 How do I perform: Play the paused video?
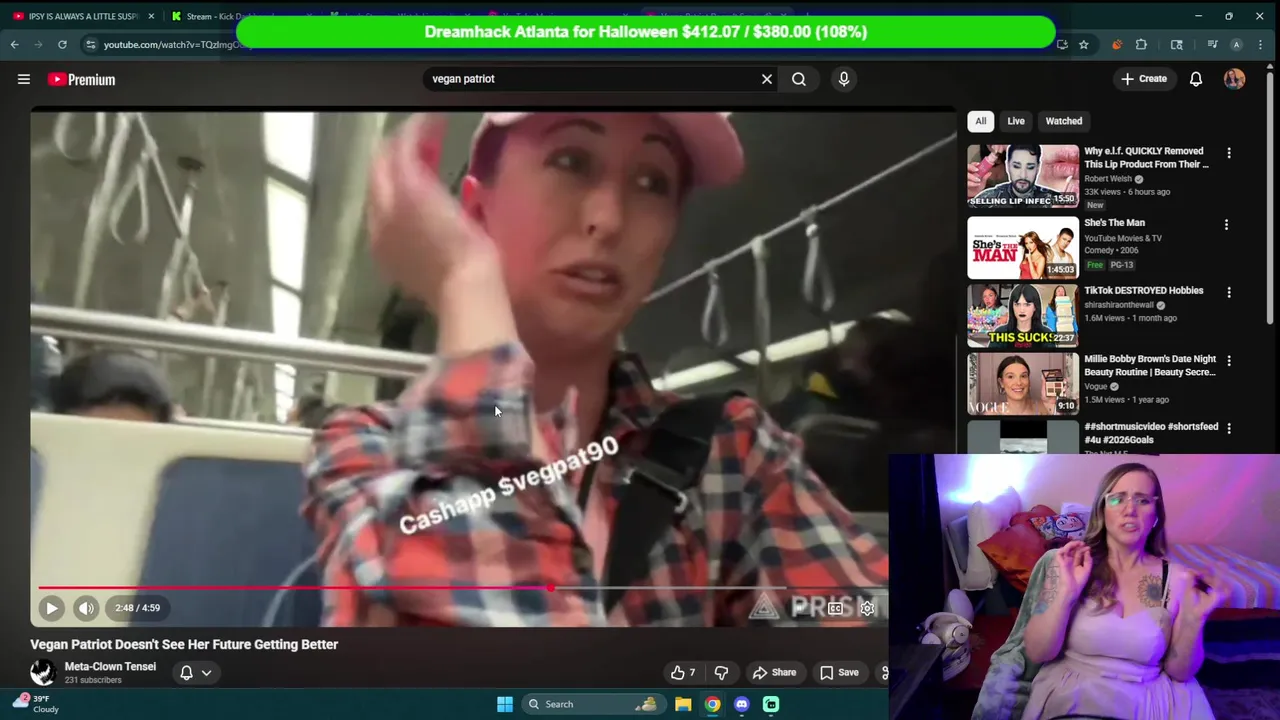point(52,608)
